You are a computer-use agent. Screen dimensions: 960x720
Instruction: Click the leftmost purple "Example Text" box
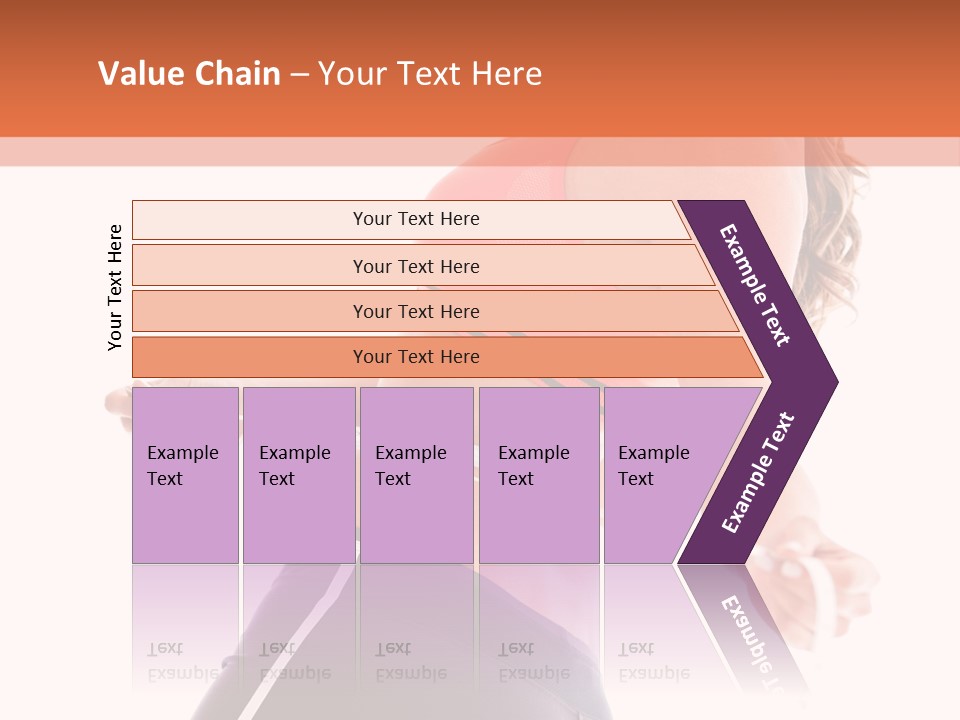pos(185,474)
